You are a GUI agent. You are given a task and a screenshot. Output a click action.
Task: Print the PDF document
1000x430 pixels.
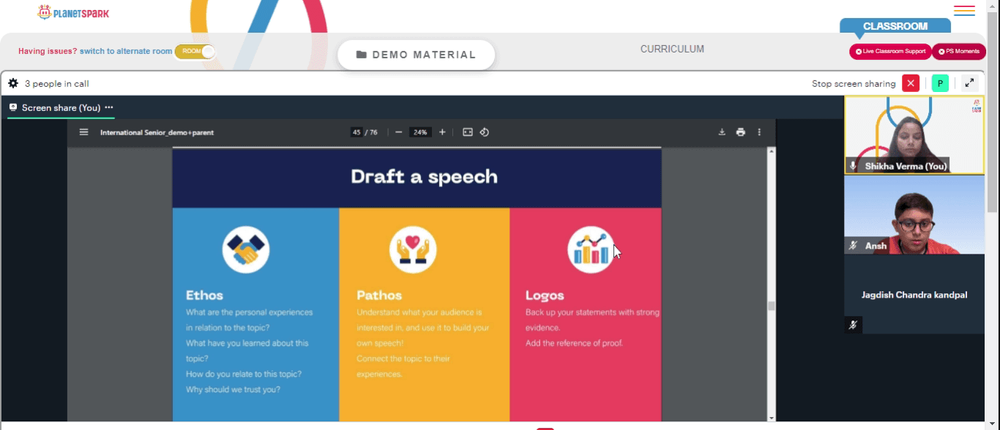[740, 132]
